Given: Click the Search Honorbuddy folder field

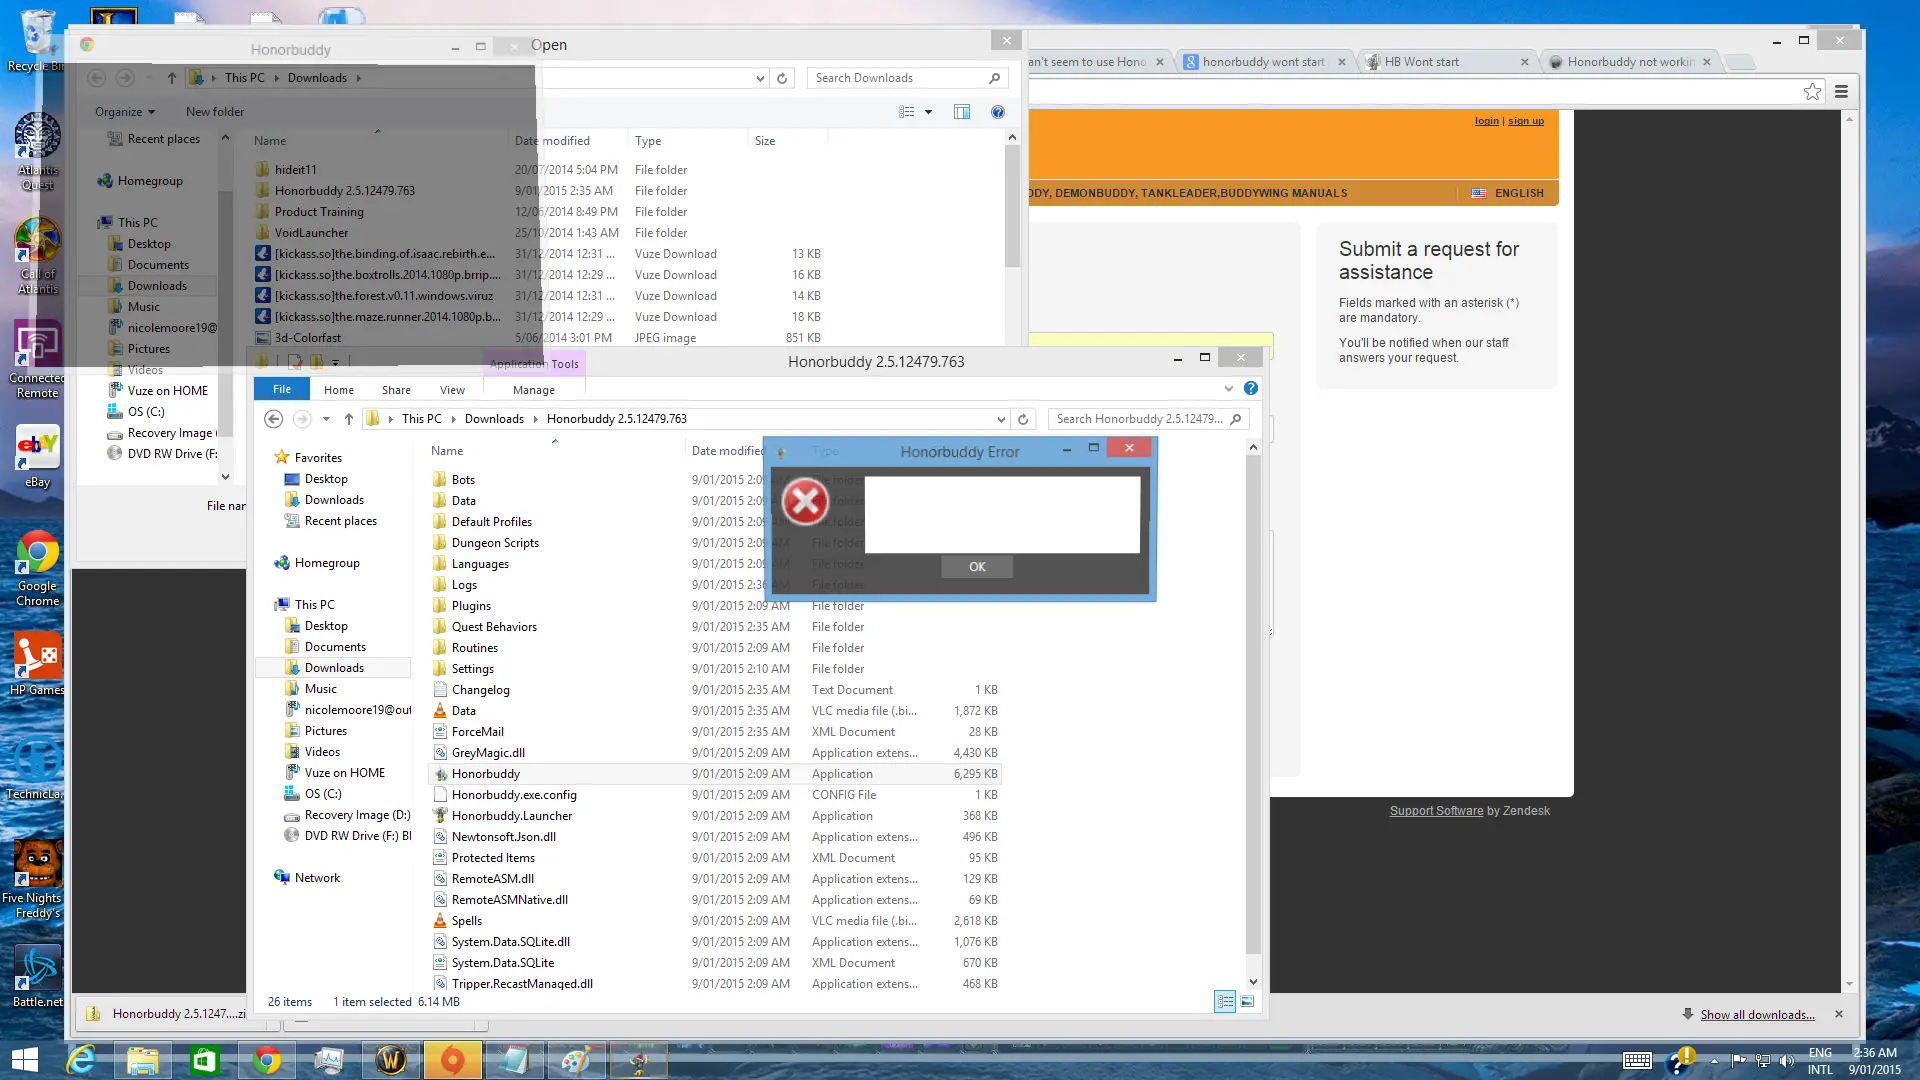Looking at the screenshot, I should [x=1139, y=419].
